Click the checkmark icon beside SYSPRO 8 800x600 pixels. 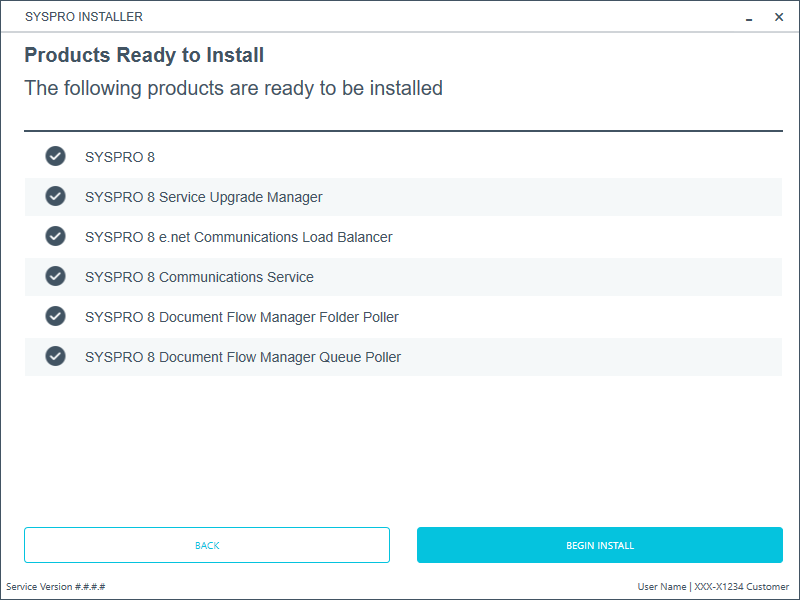coord(55,156)
